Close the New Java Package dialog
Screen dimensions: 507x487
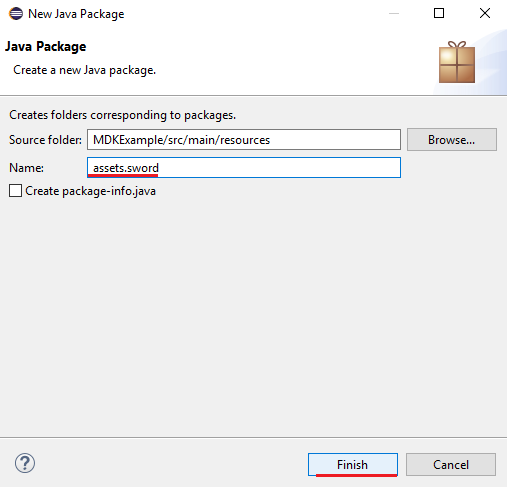coord(485,13)
